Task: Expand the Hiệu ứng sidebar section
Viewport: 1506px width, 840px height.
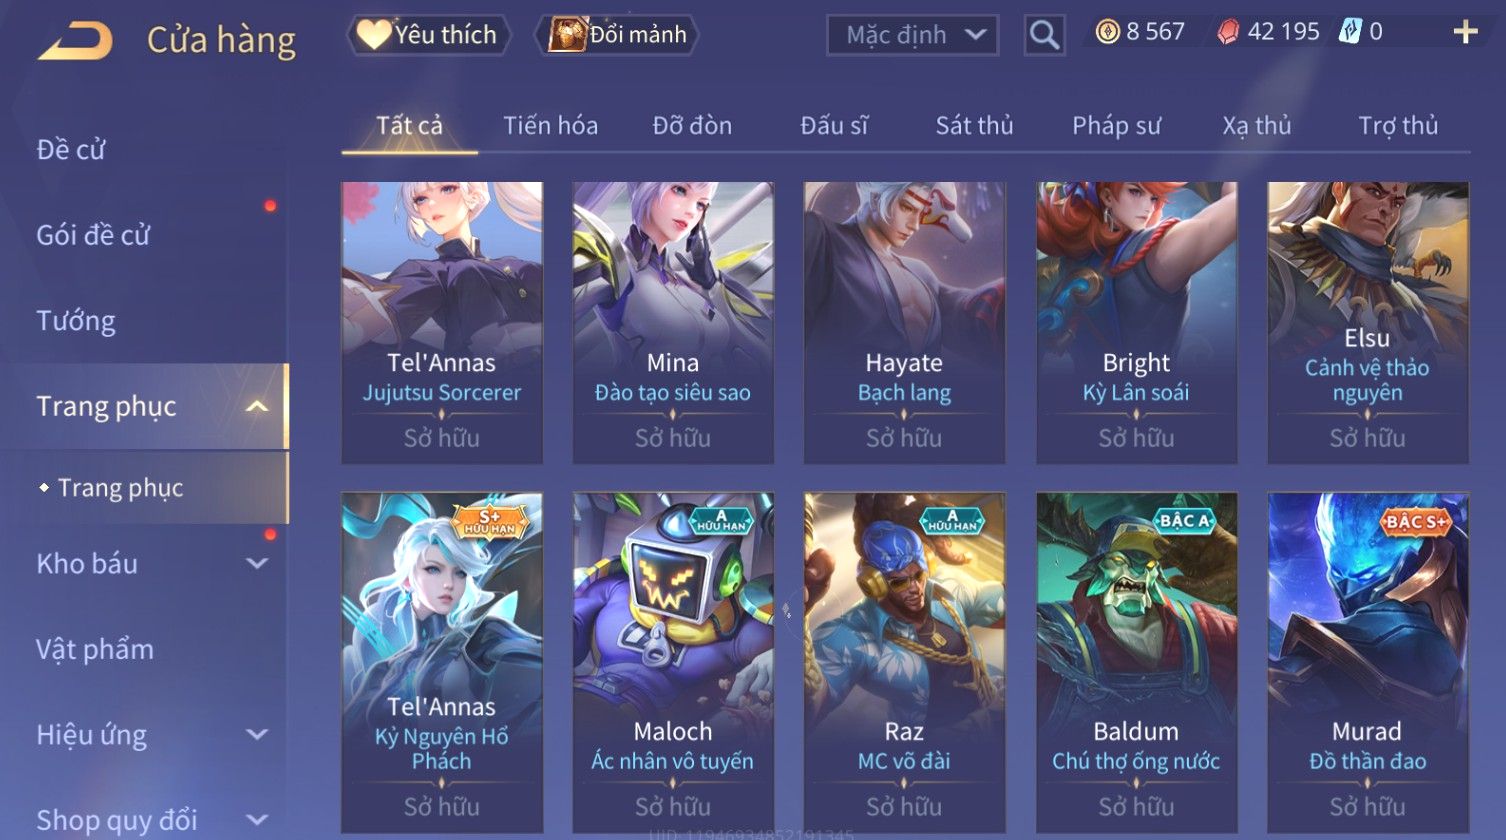Action: click(x=257, y=734)
